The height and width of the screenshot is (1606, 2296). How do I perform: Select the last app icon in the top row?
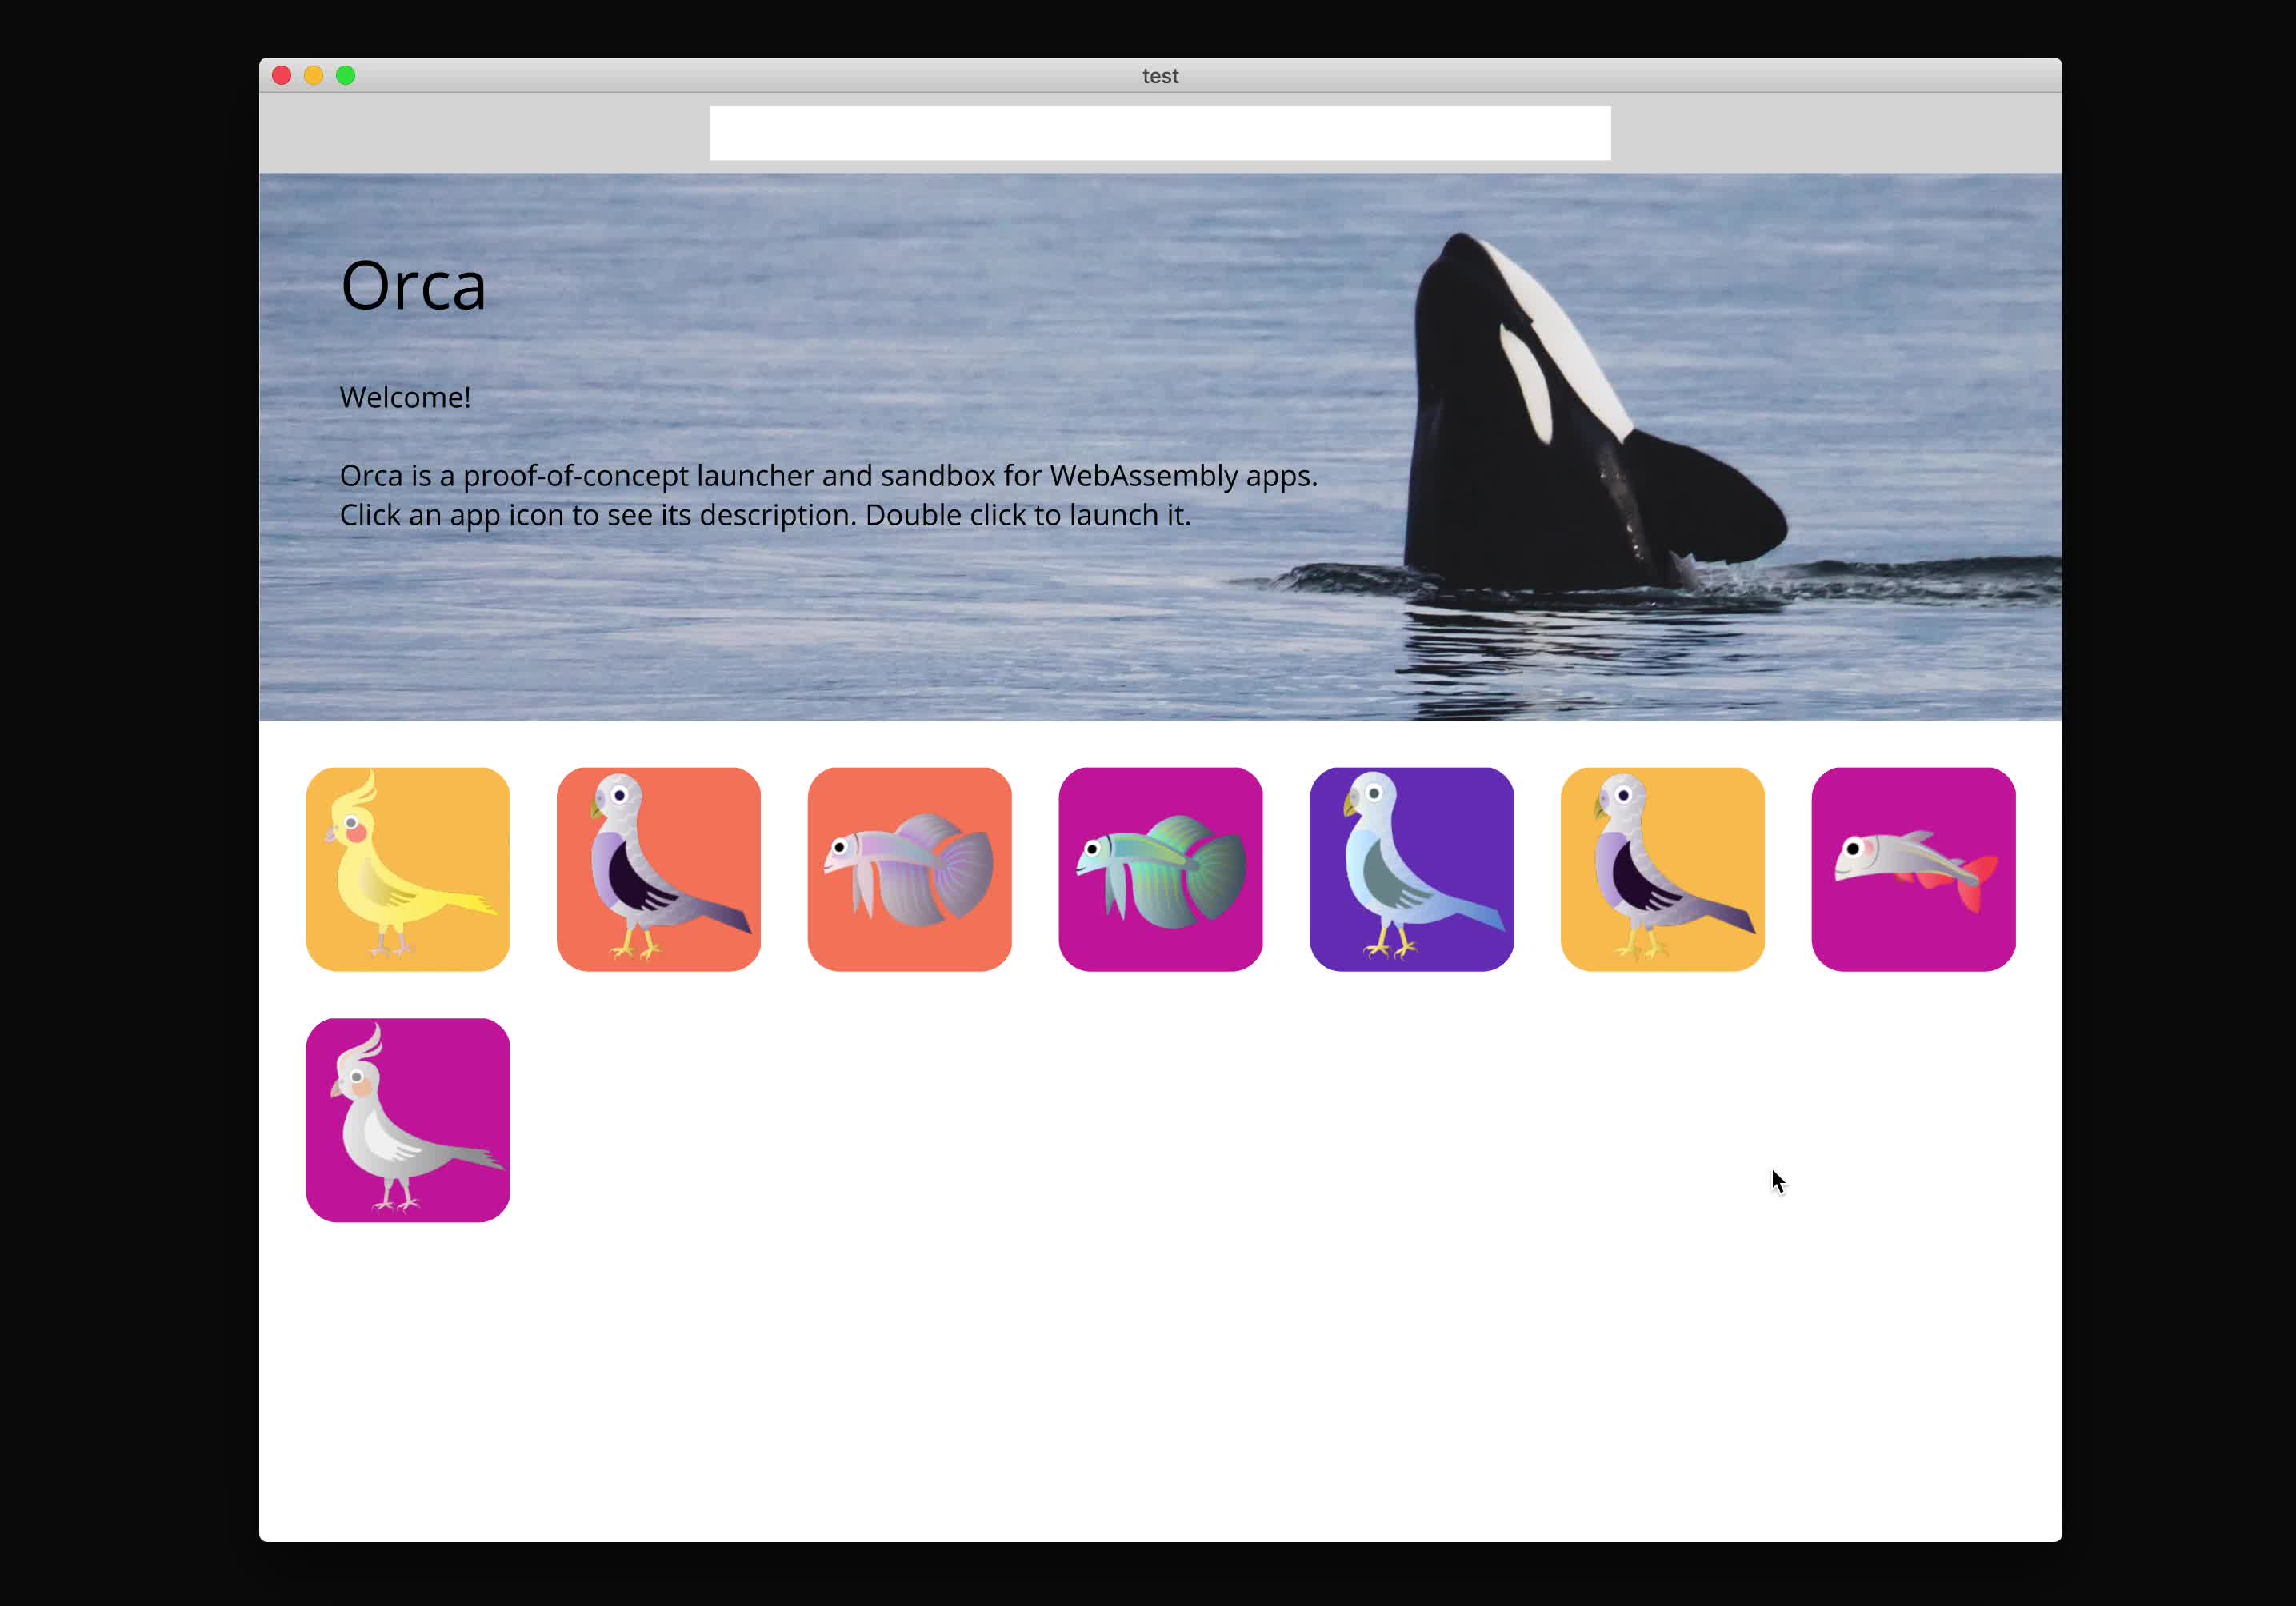(1914, 868)
